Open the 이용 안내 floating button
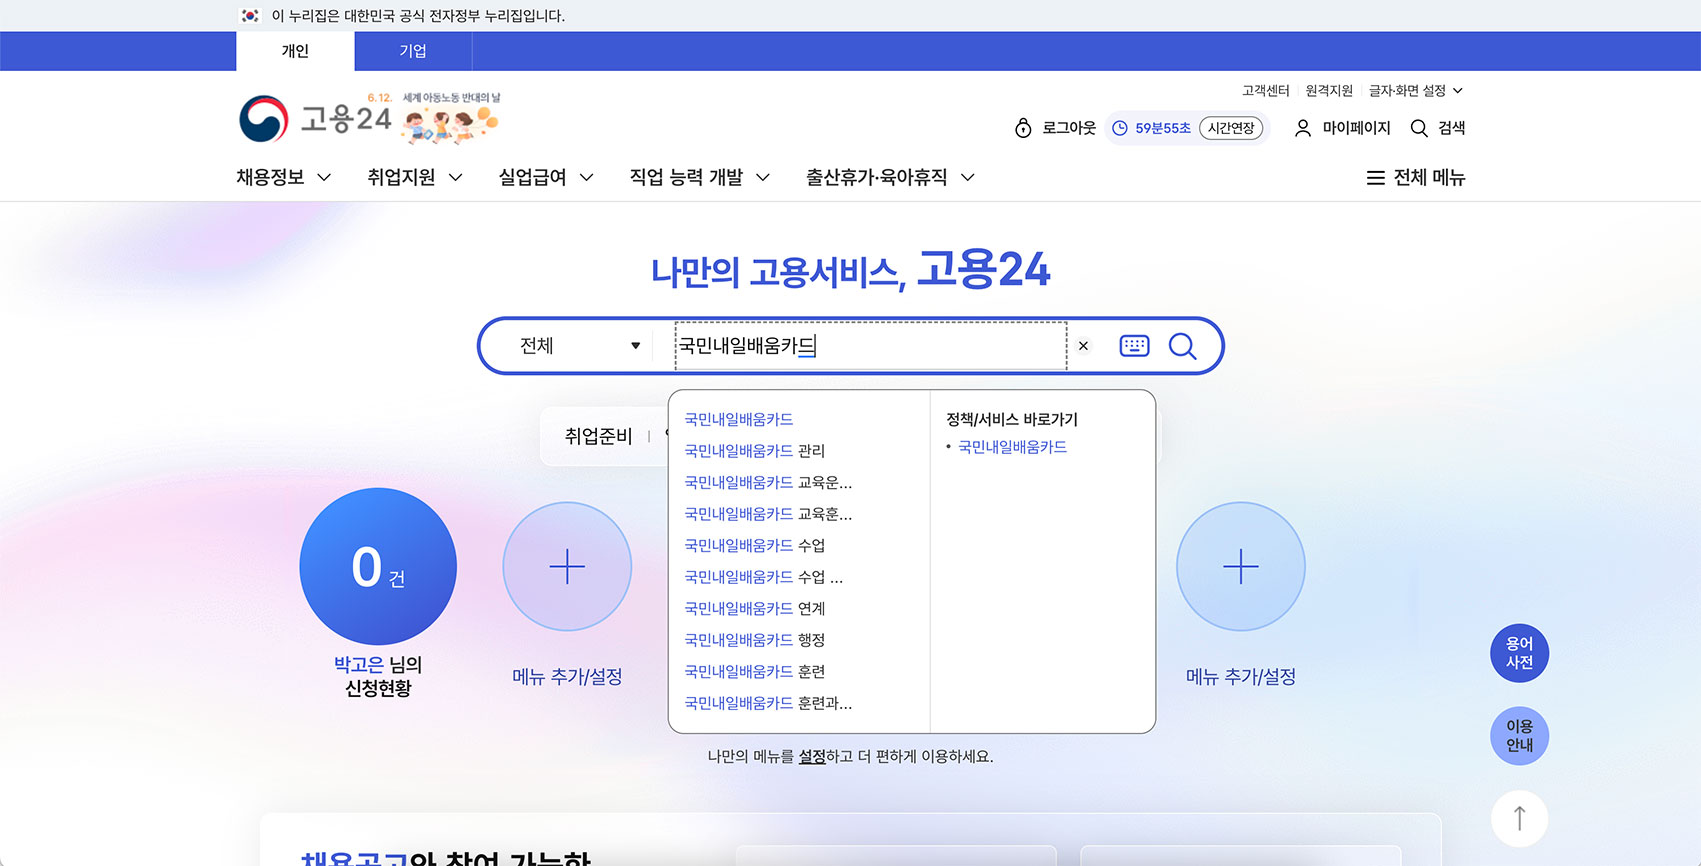This screenshot has width=1701, height=866. pos(1519,736)
